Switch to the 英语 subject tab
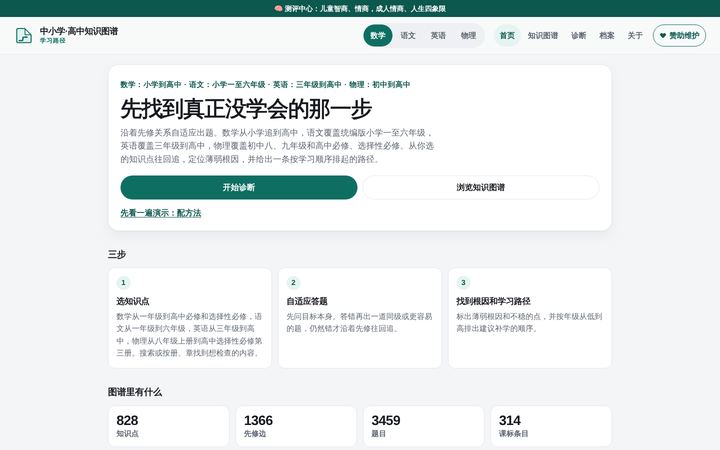This screenshot has width=720, height=450. click(438, 35)
